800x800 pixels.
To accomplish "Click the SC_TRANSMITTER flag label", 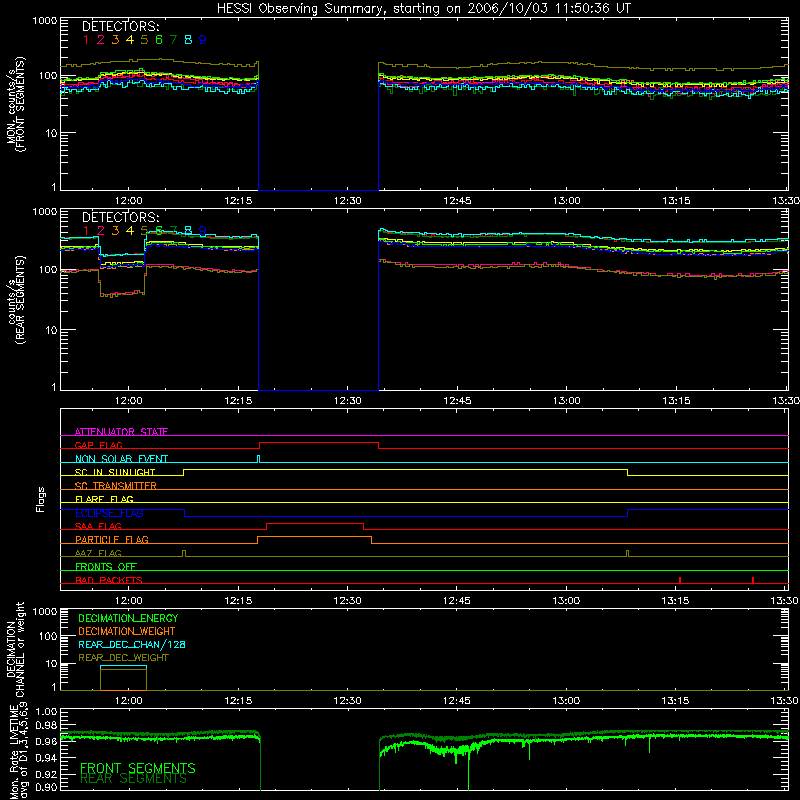I will 115,485.
